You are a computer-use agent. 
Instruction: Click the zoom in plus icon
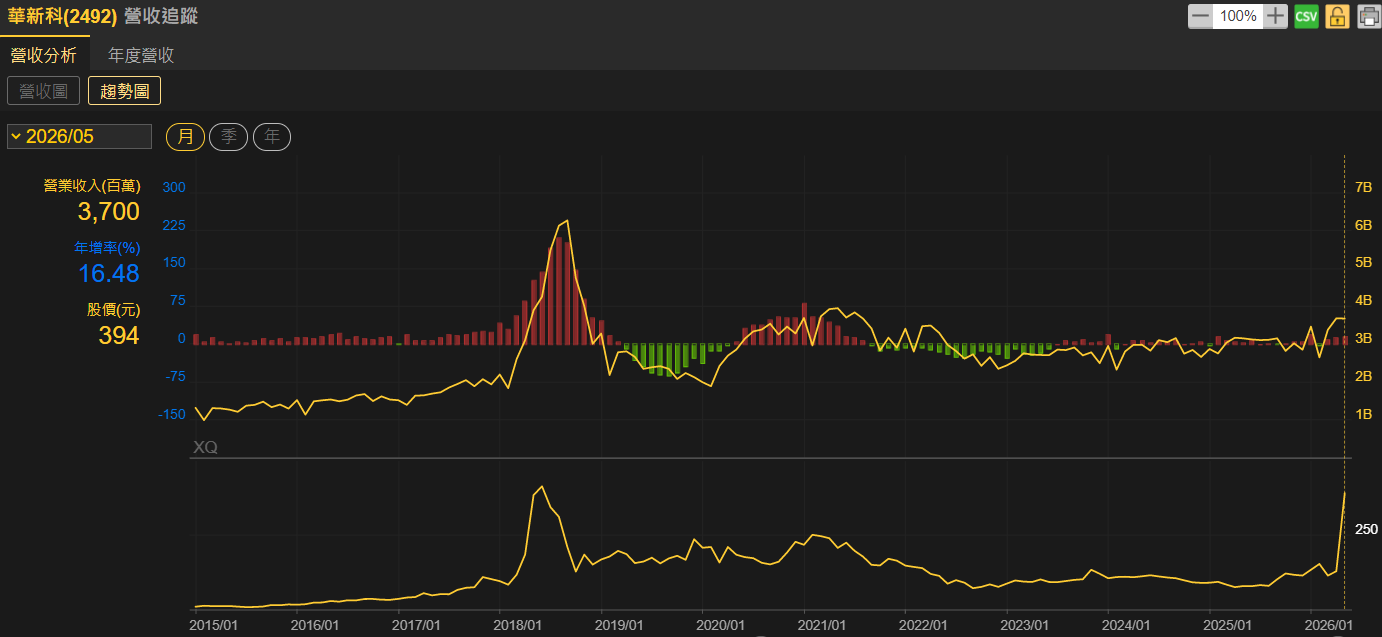point(1275,16)
